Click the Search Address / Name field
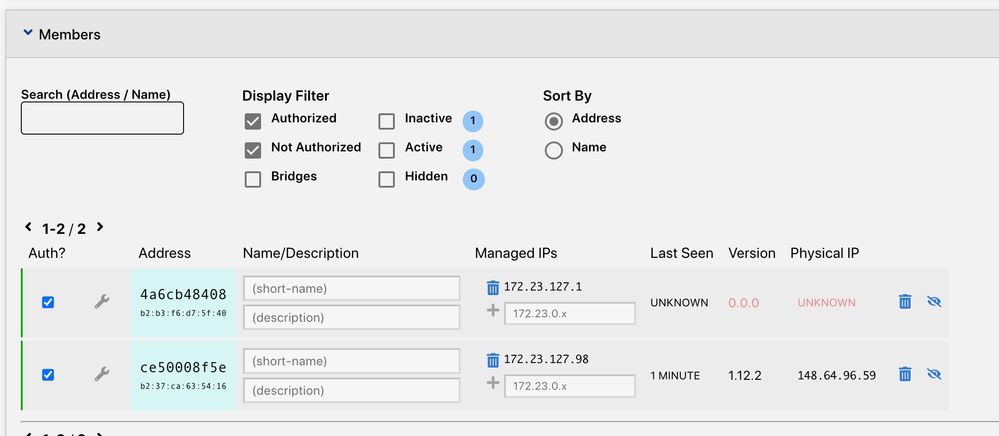Image resolution: width=999 pixels, height=436 pixels. coord(102,118)
